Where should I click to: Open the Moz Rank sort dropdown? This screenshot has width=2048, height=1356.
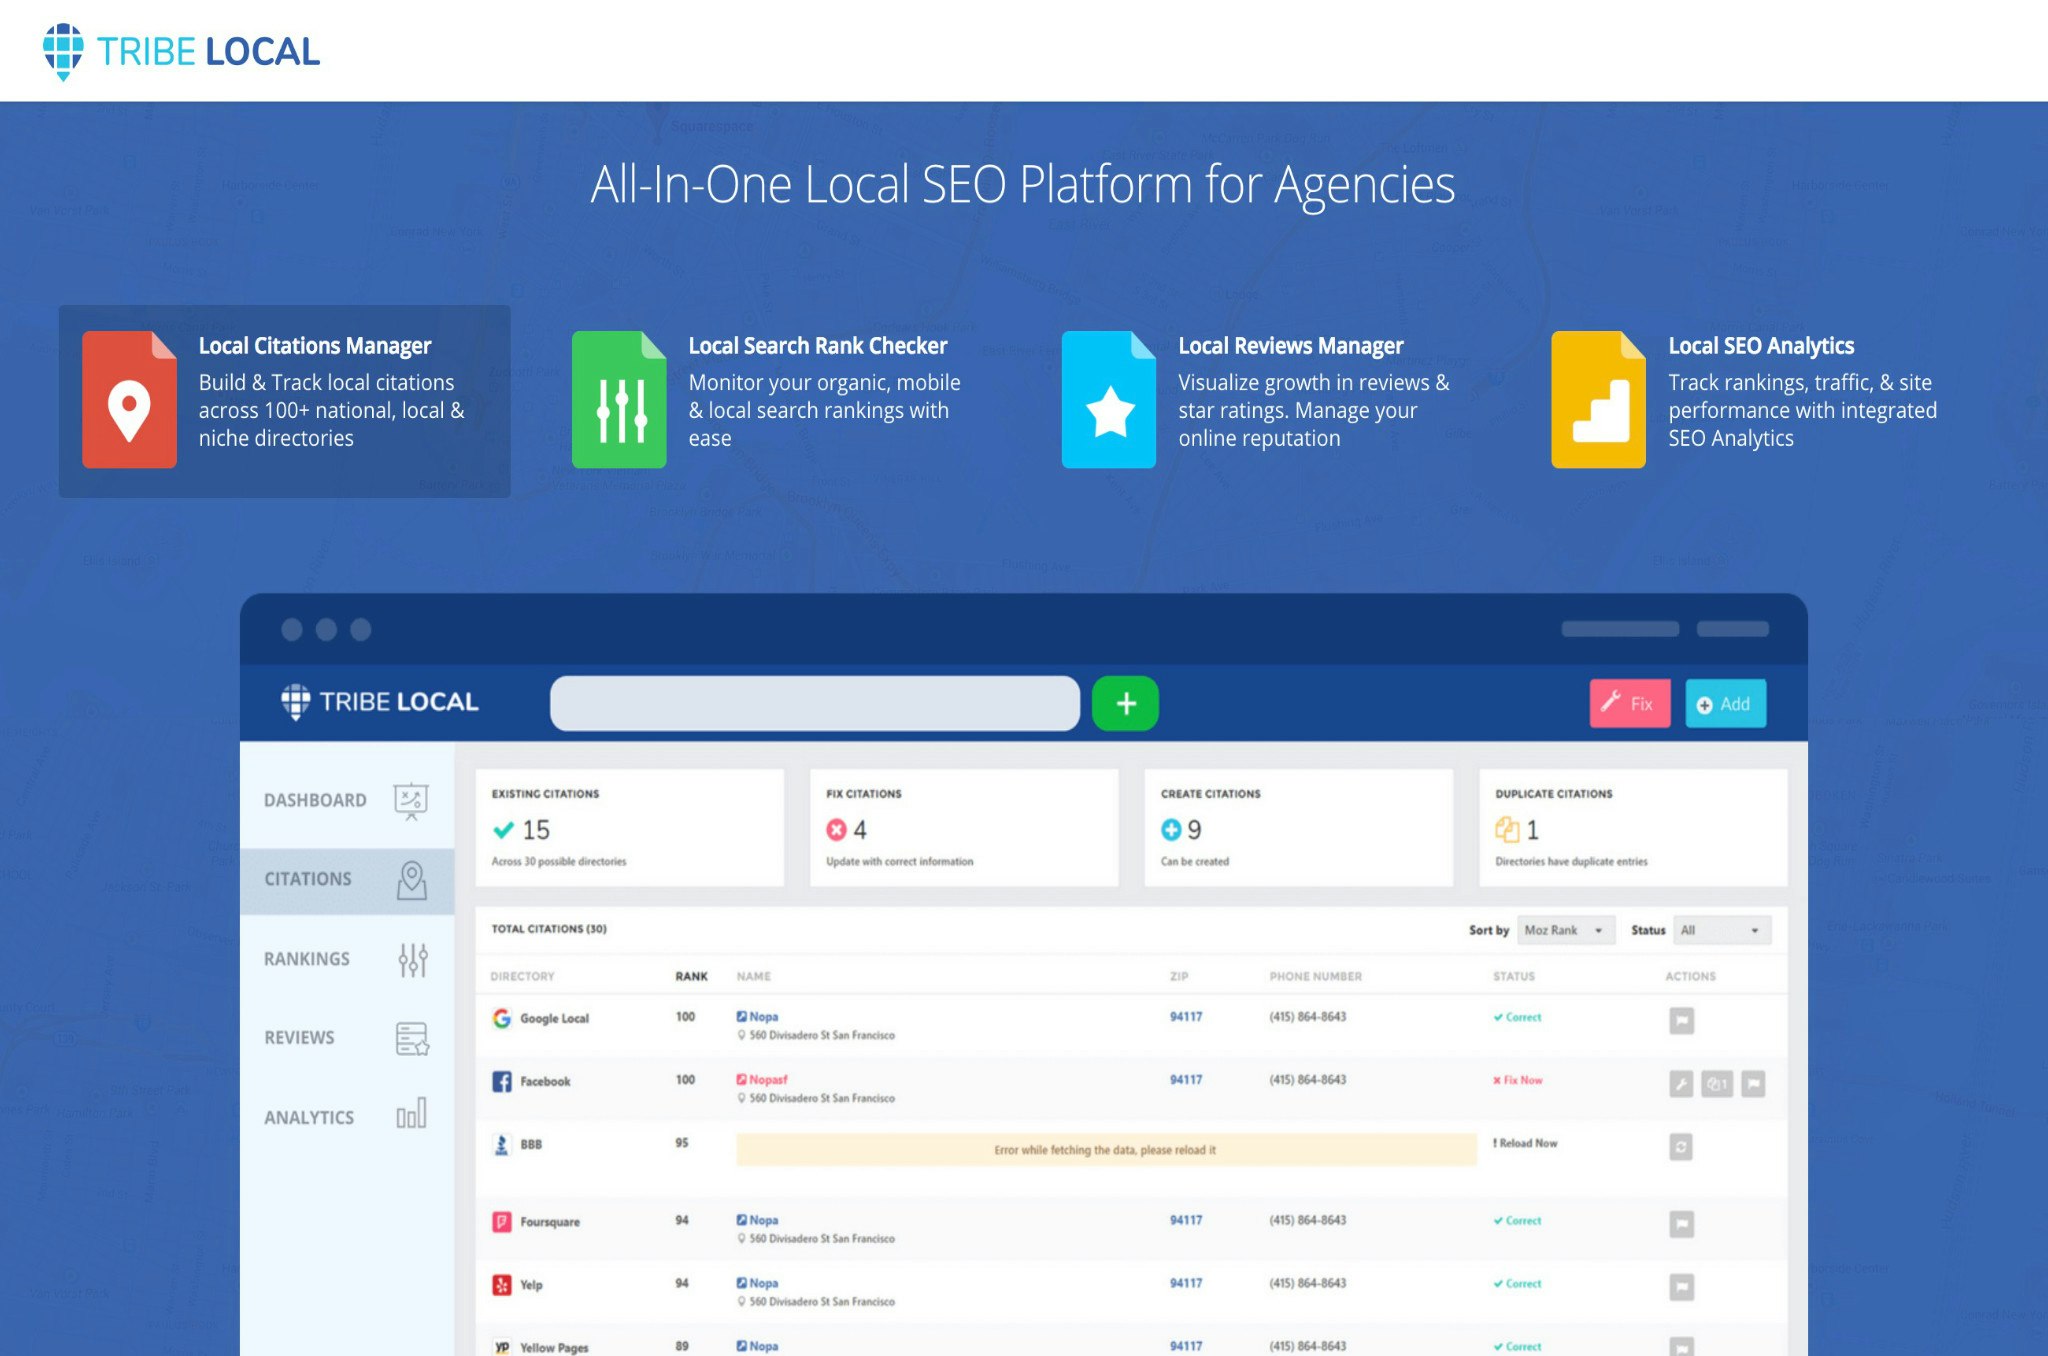1565,930
